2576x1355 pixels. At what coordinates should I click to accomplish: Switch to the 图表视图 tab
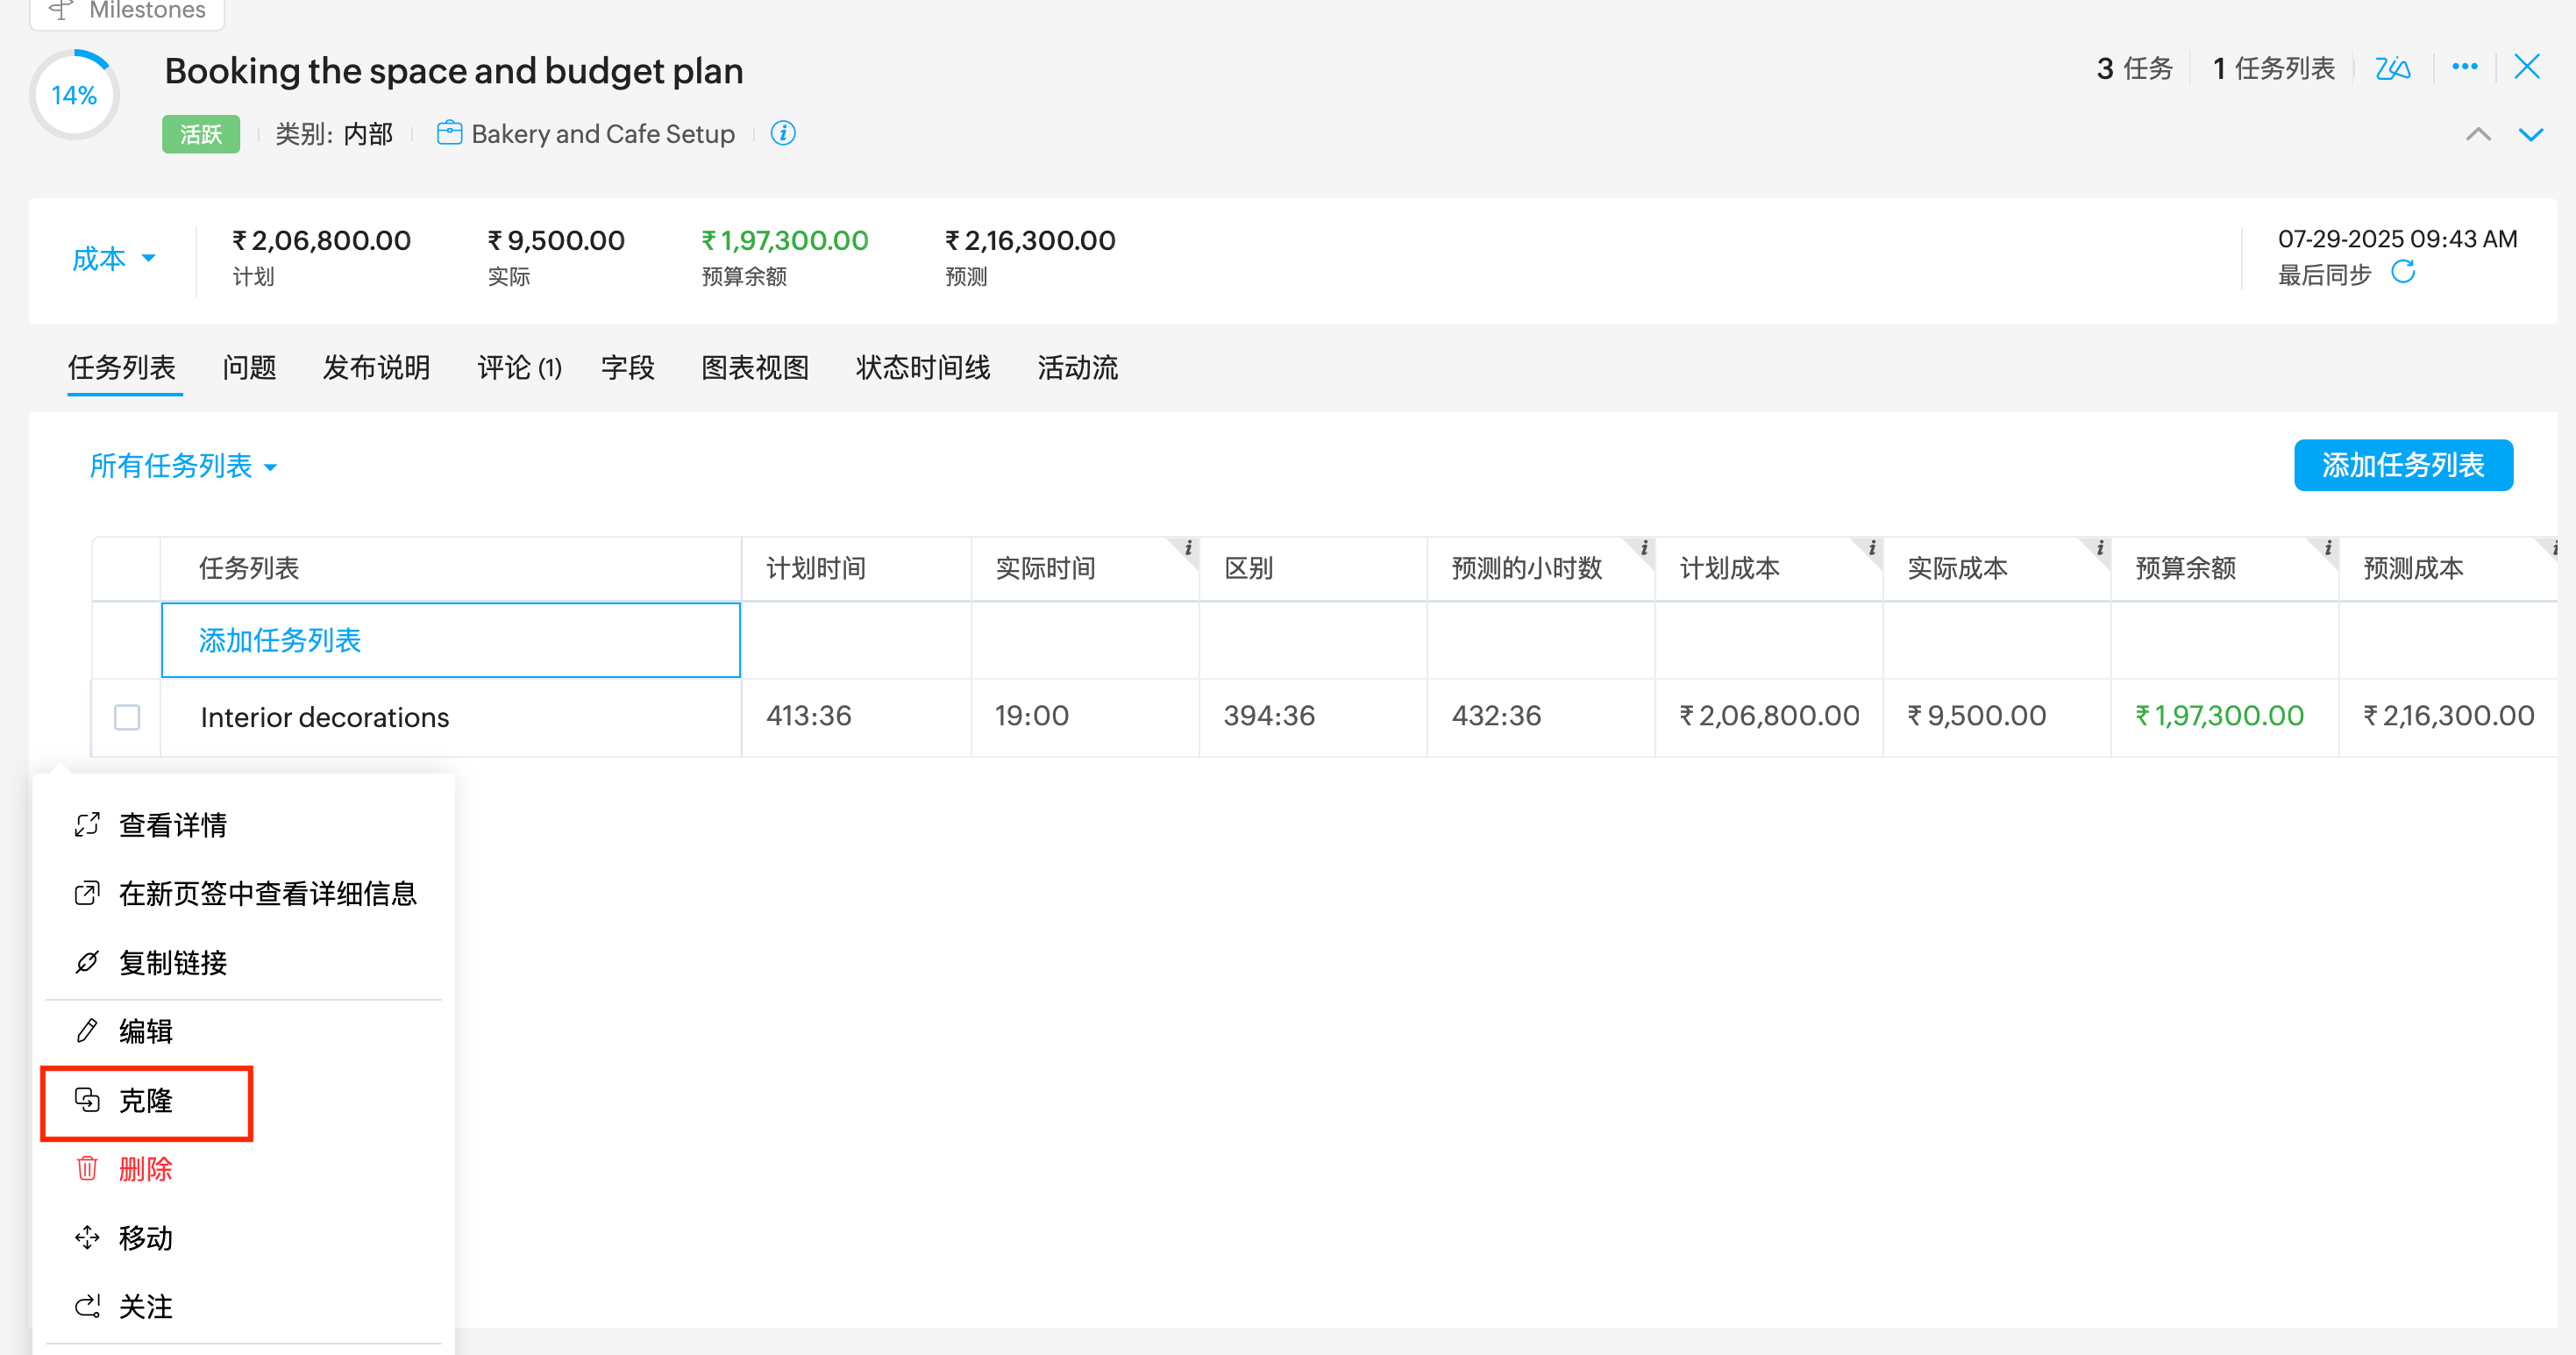click(x=754, y=368)
